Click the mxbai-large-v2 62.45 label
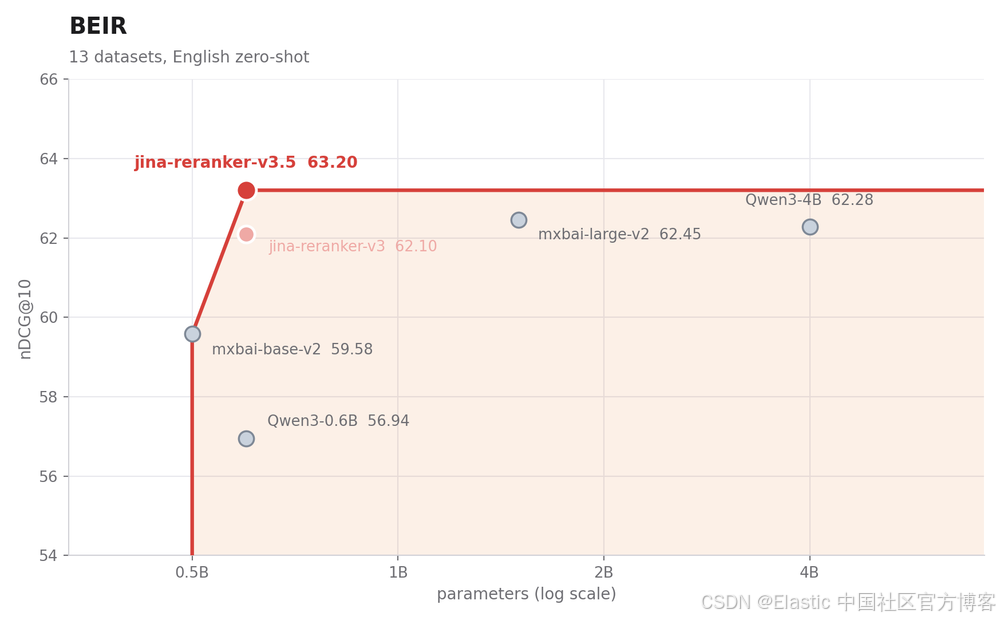Viewport: 1000px width, 620px height. pyautogui.click(x=619, y=234)
